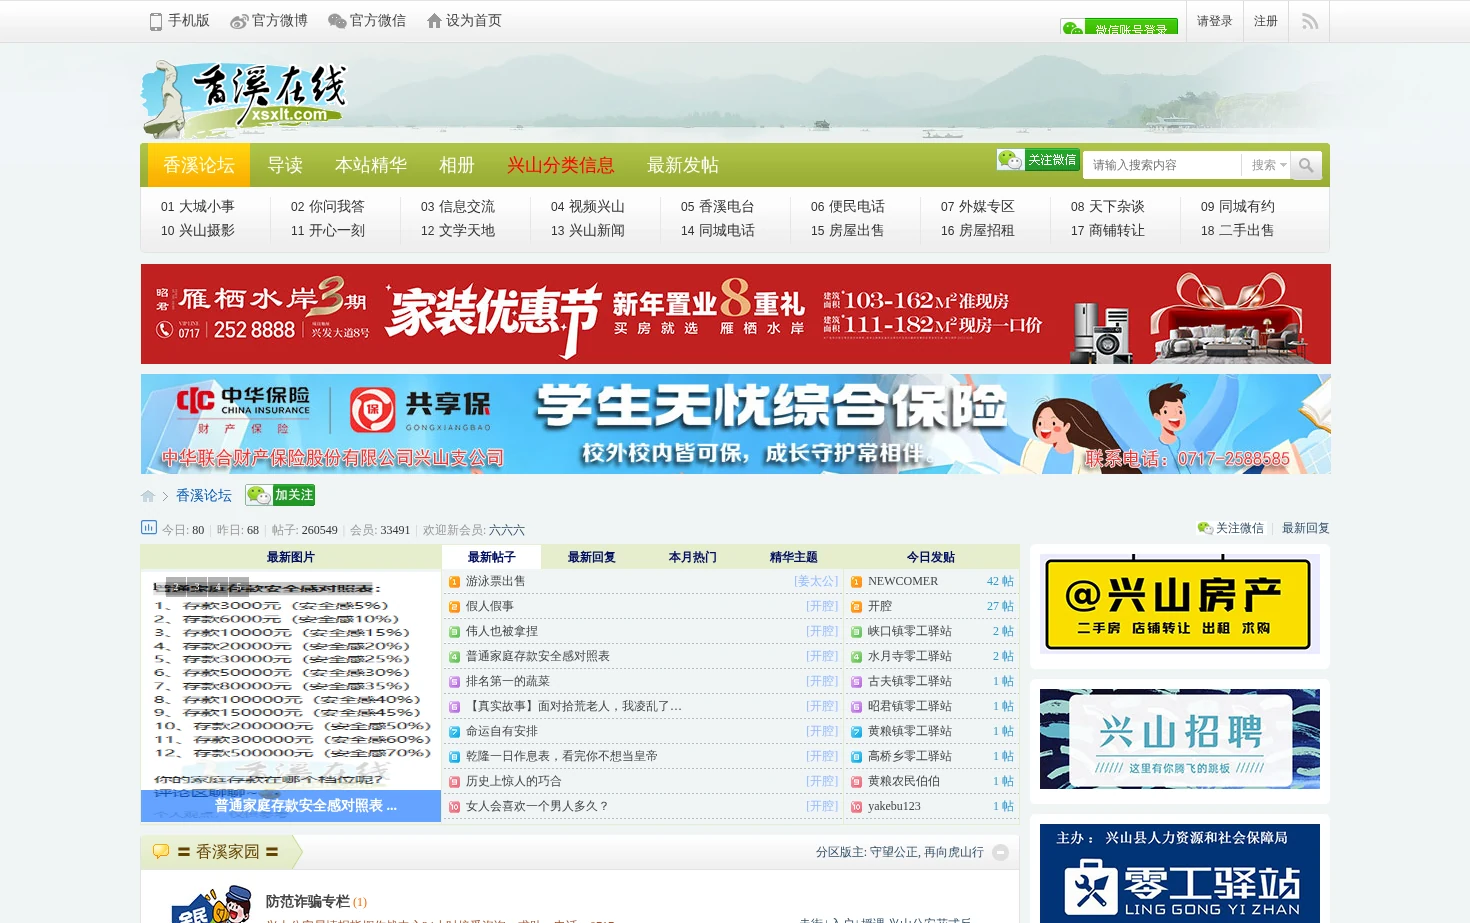Open the 零工驿站 sidebar ad
This screenshot has height=923, width=1470.
click(x=1180, y=873)
